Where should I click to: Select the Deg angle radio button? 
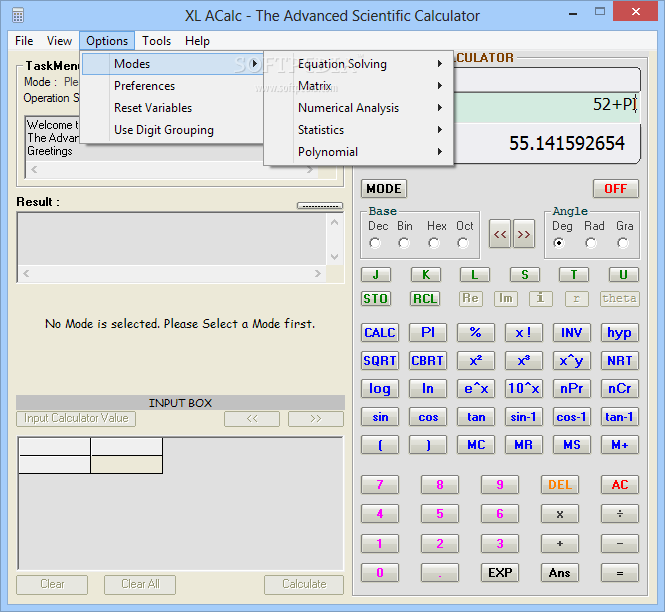(x=559, y=243)
